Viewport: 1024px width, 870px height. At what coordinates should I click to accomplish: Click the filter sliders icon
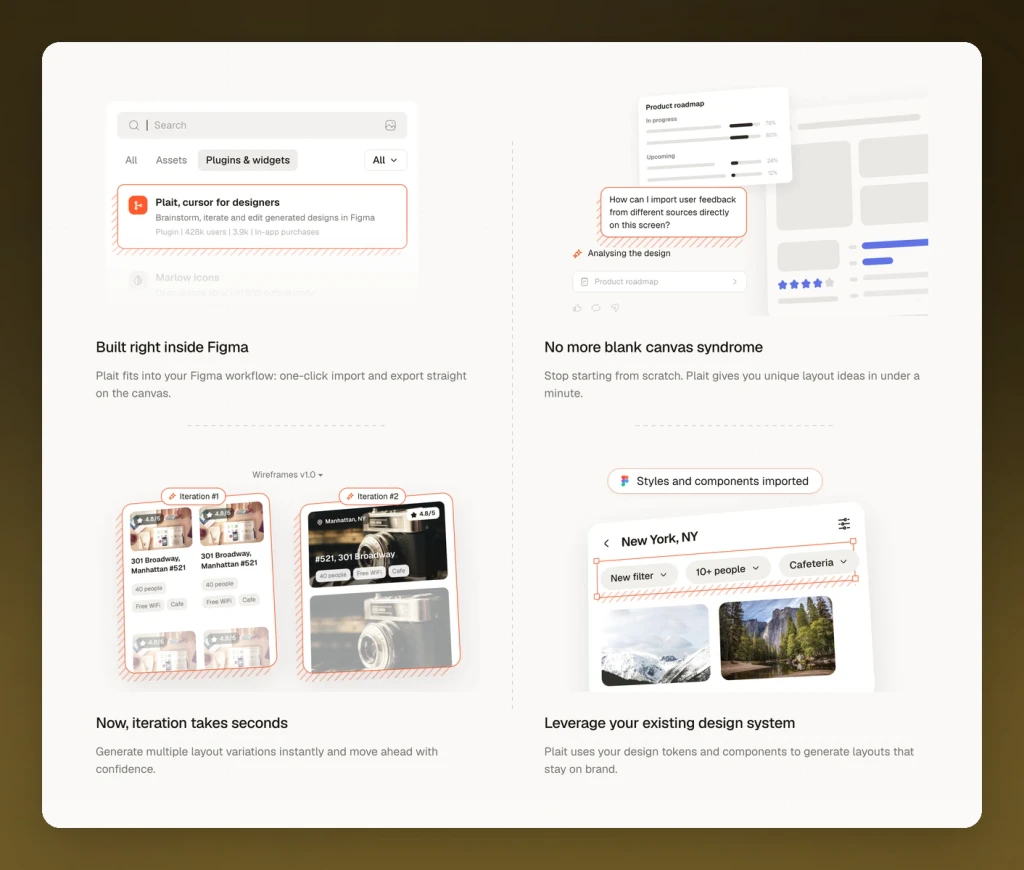(844, 524)
